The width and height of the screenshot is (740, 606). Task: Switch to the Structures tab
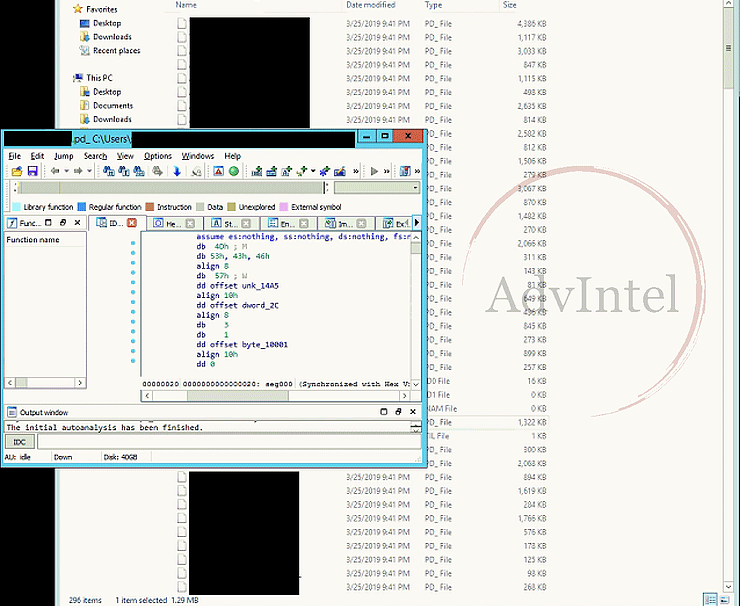tap(231, 223)
